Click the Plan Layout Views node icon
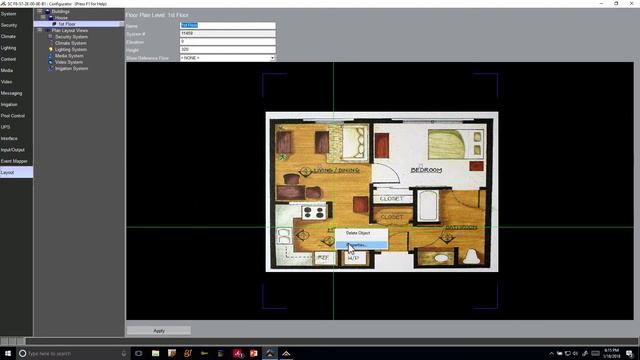This screenshot has height=360, width=640. click(x=47, y=30)
